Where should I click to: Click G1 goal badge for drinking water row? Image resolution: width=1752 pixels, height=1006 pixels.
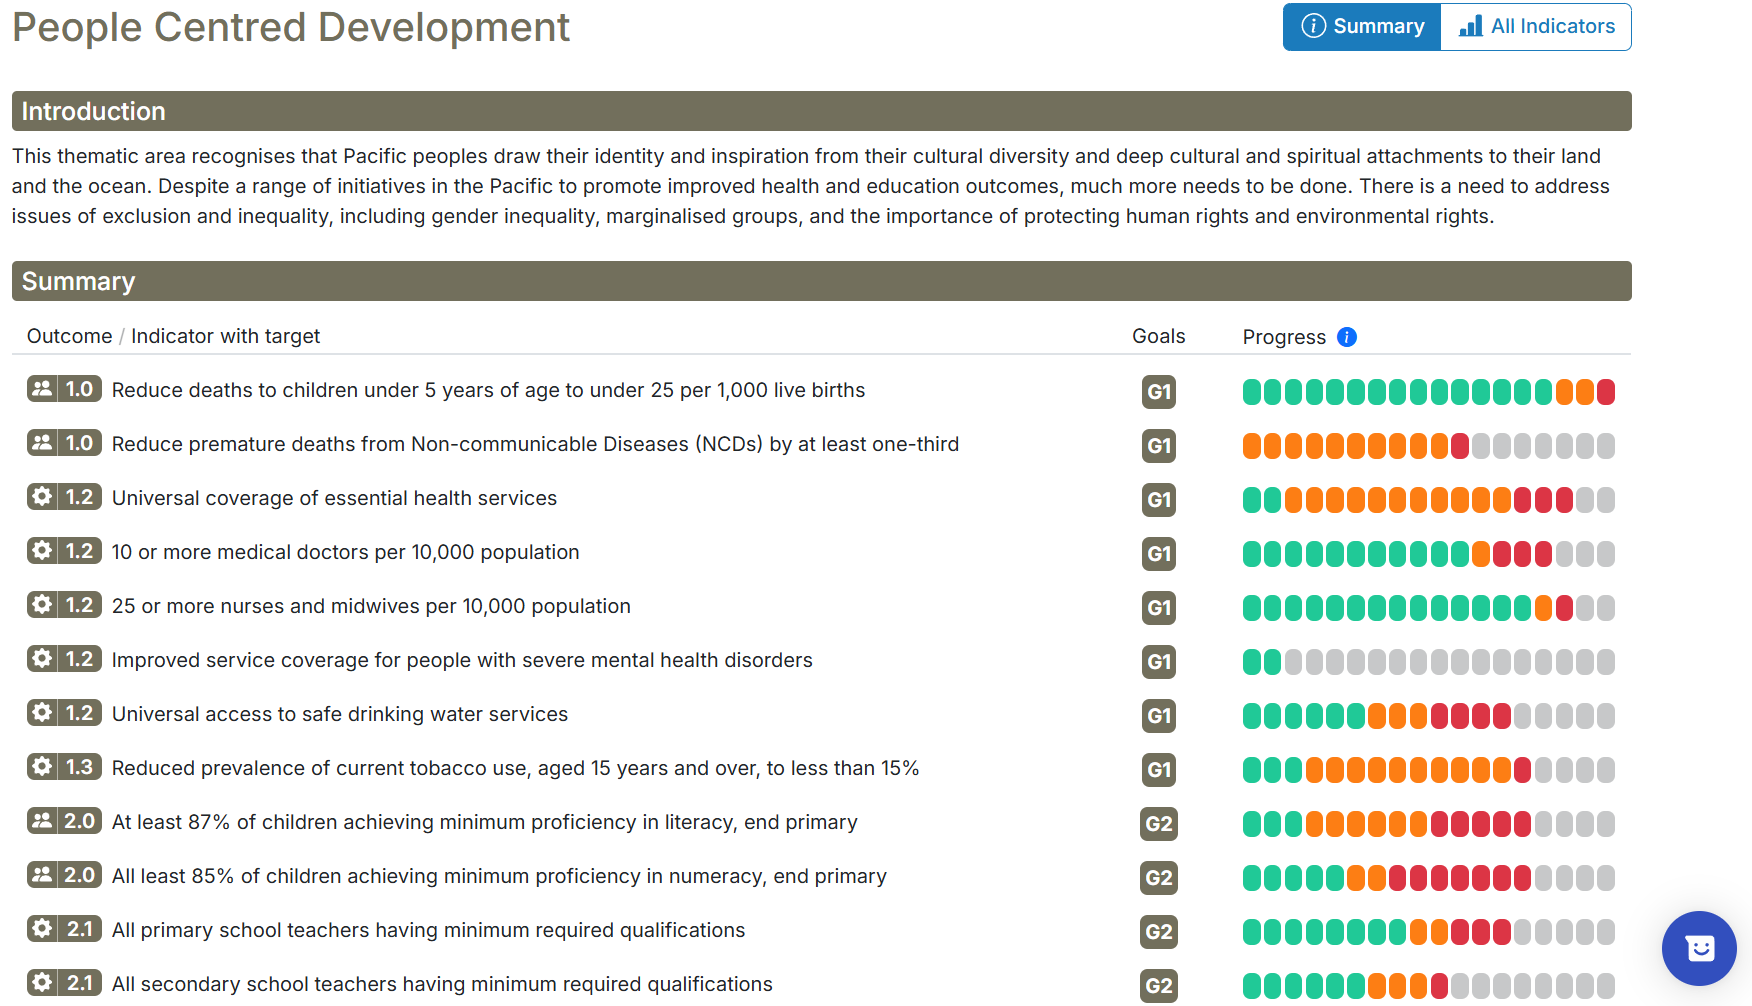(x=1159, y=716)
